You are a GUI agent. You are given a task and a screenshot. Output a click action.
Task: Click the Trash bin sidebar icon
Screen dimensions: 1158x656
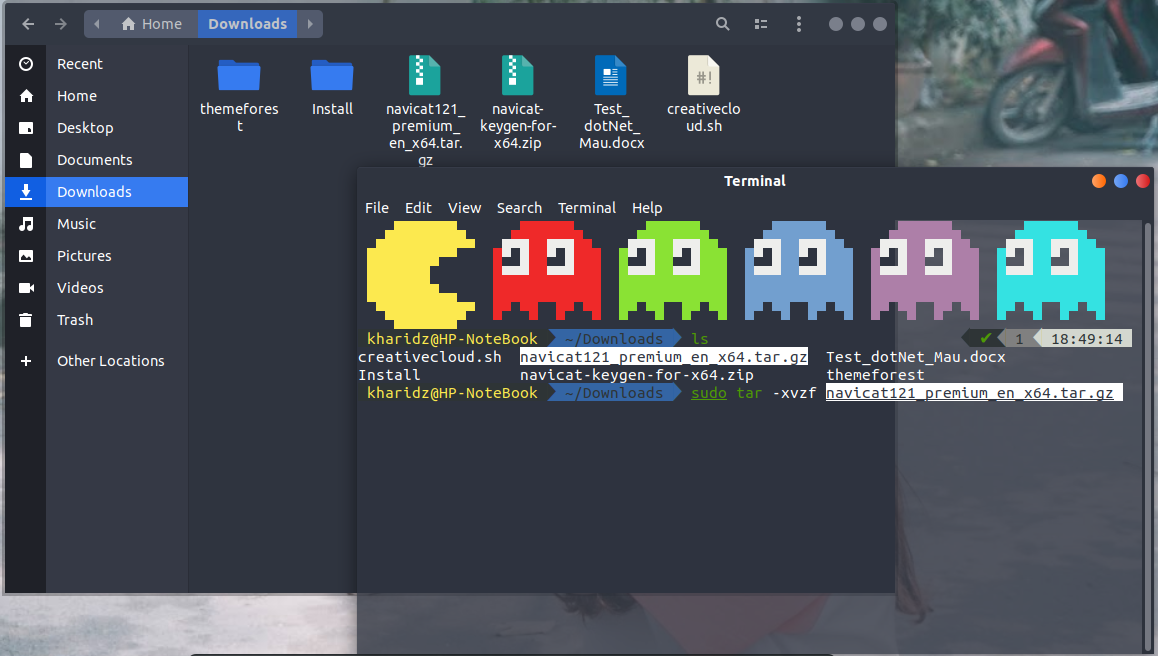pyautogui.click(x=26, y=320)
